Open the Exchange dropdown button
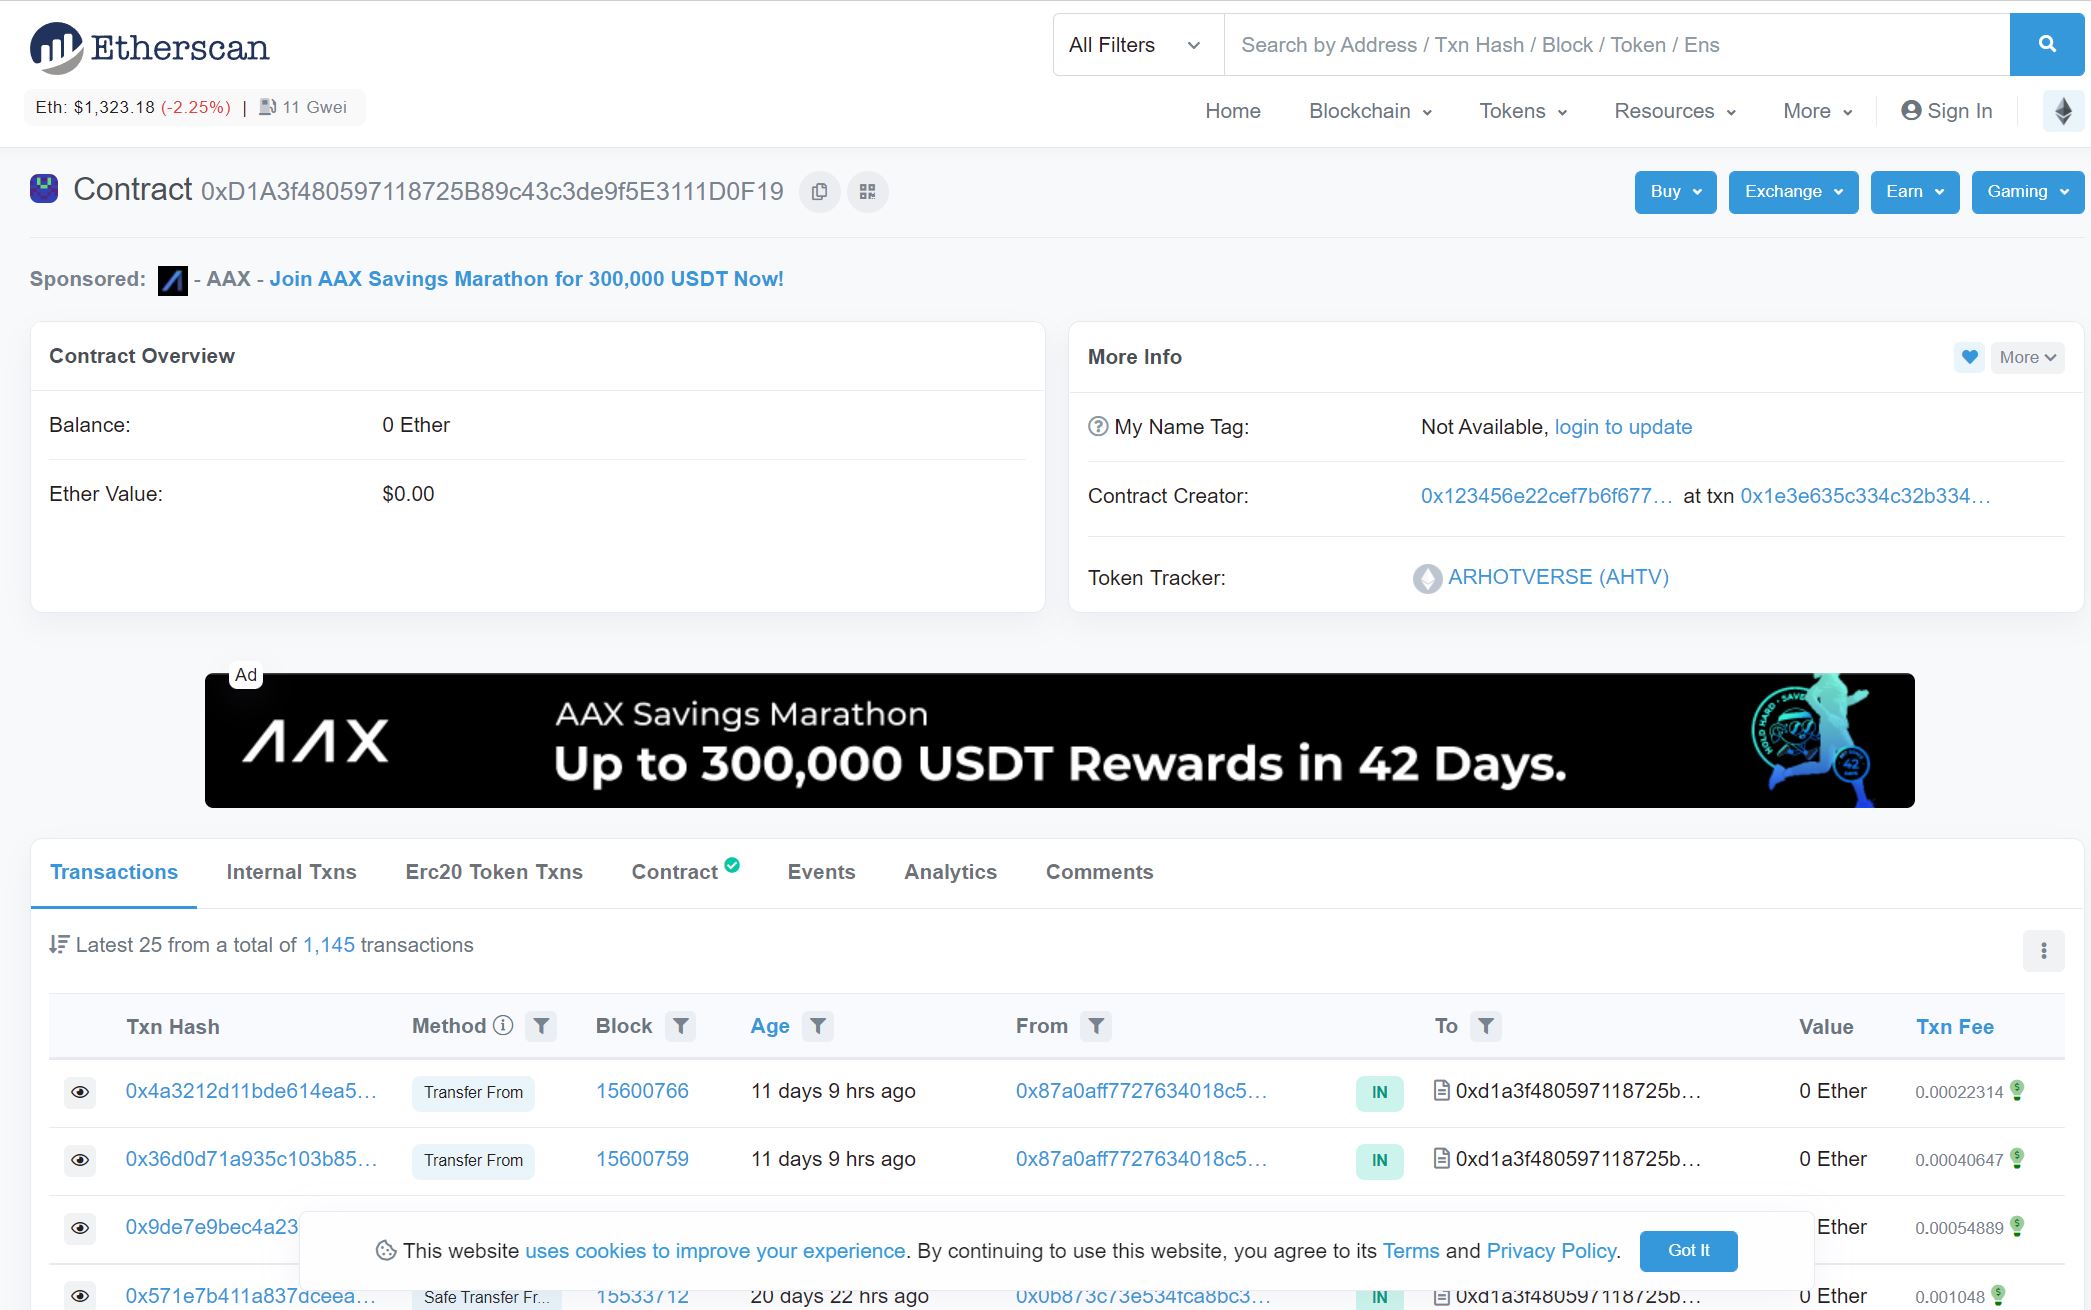Screen dimensions: 2091x1310 [1793, 192]
